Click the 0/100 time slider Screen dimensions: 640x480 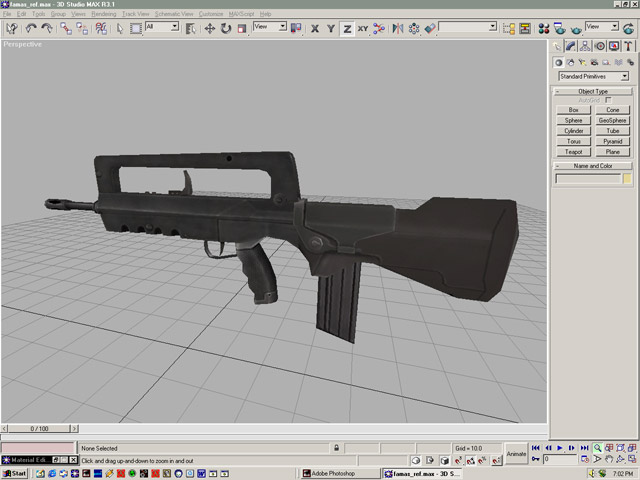(x=39, y=429)
